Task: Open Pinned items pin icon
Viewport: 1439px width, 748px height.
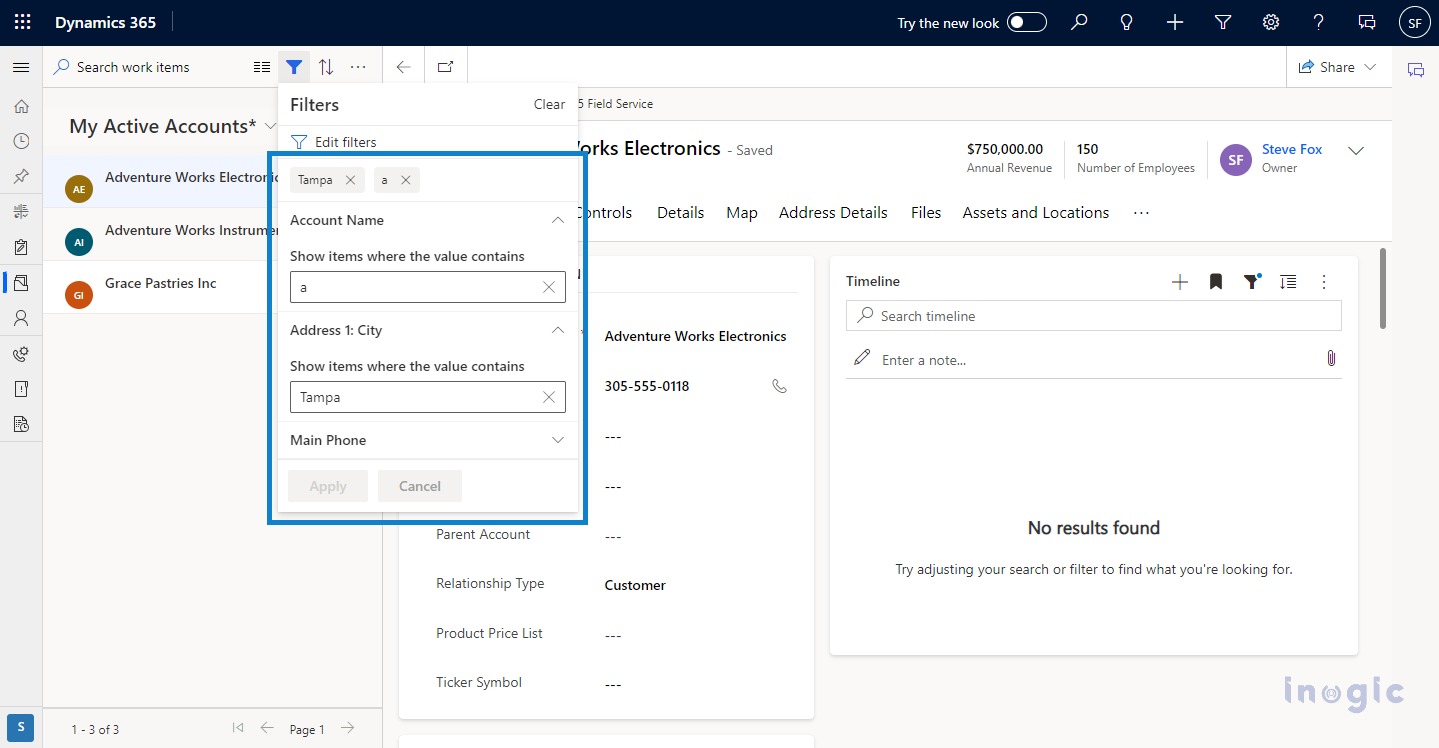Action: [21, 176]
